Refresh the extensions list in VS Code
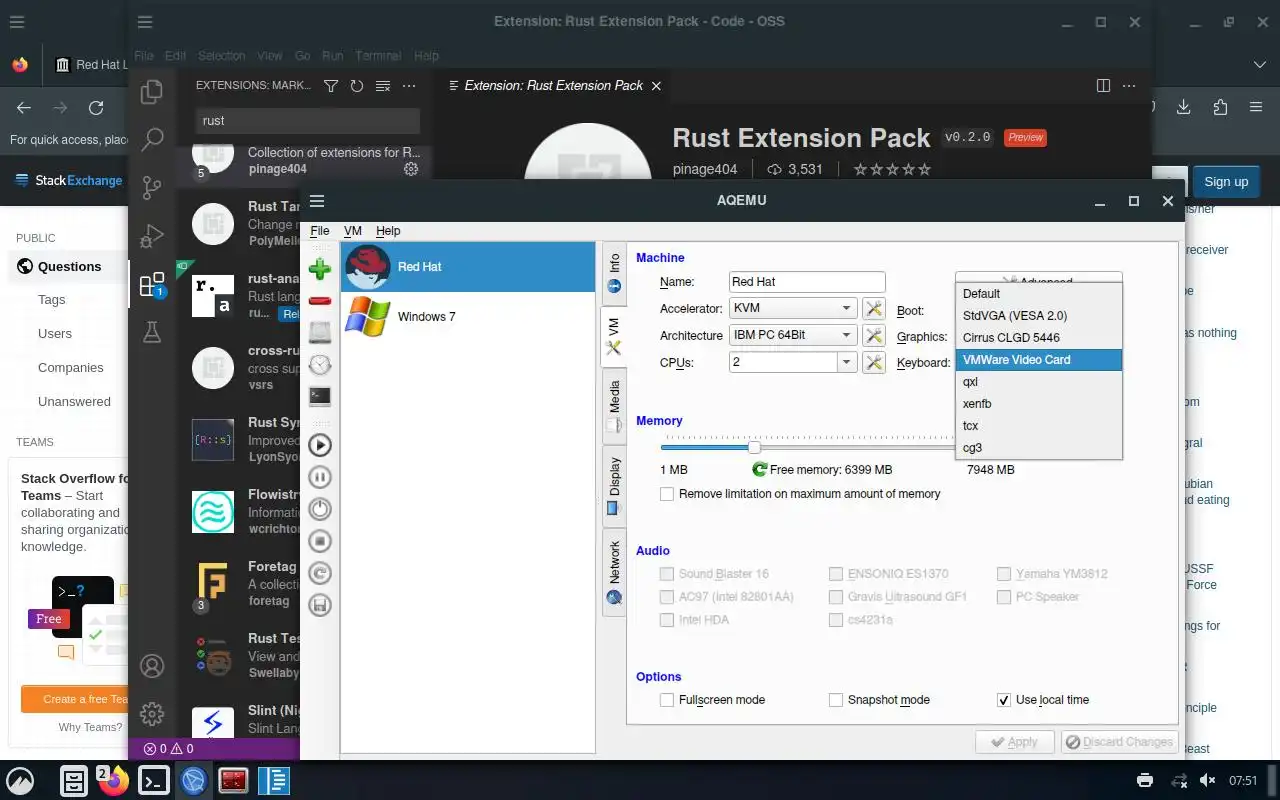1280x800 pixels. click(x=357, y=86)
